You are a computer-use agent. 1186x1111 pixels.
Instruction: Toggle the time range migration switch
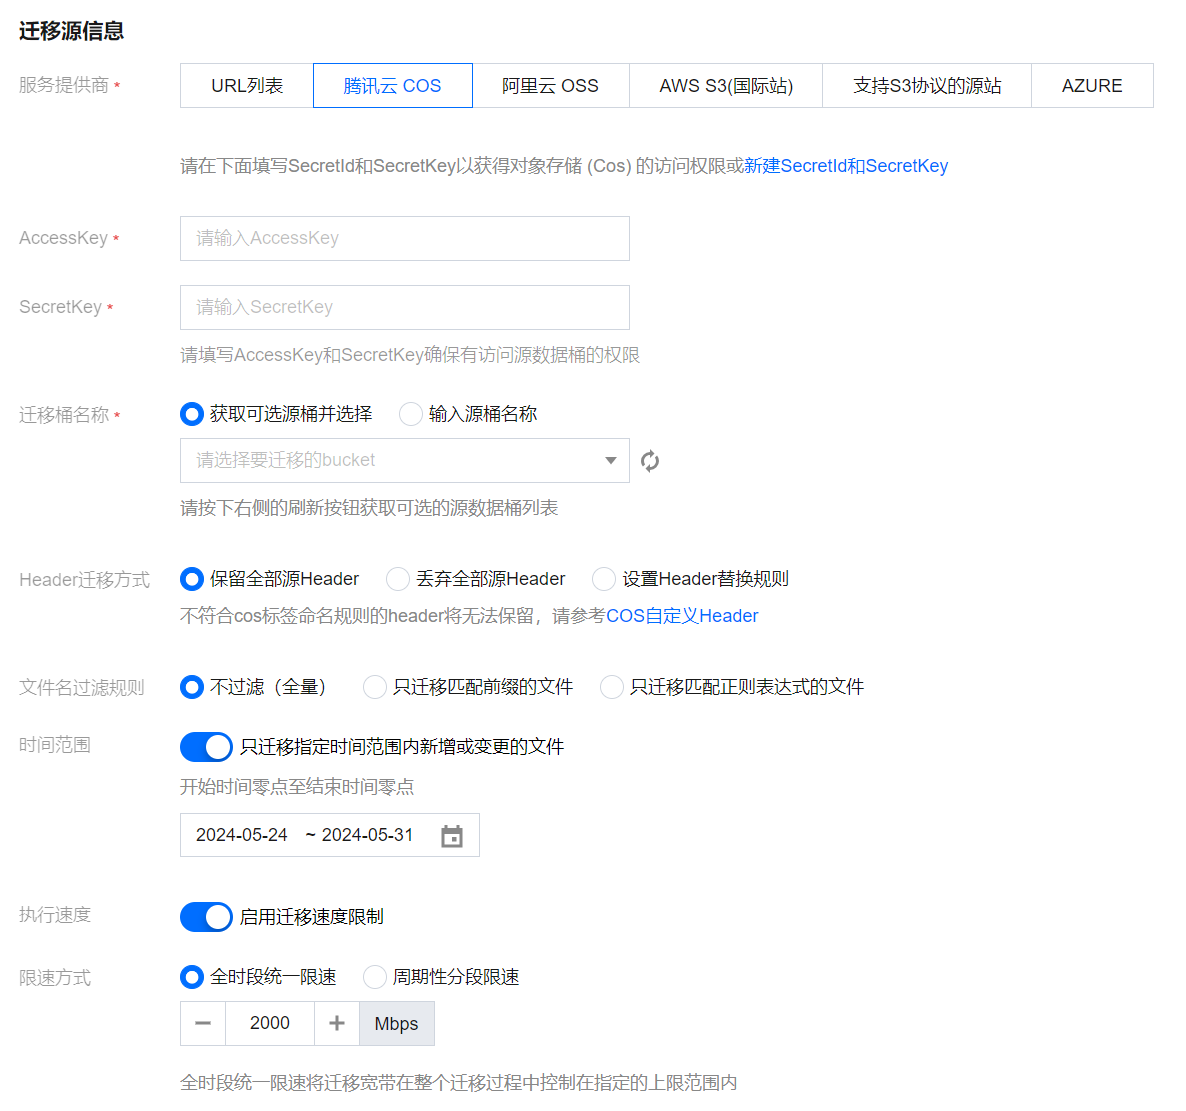click(x=206, y=747)
